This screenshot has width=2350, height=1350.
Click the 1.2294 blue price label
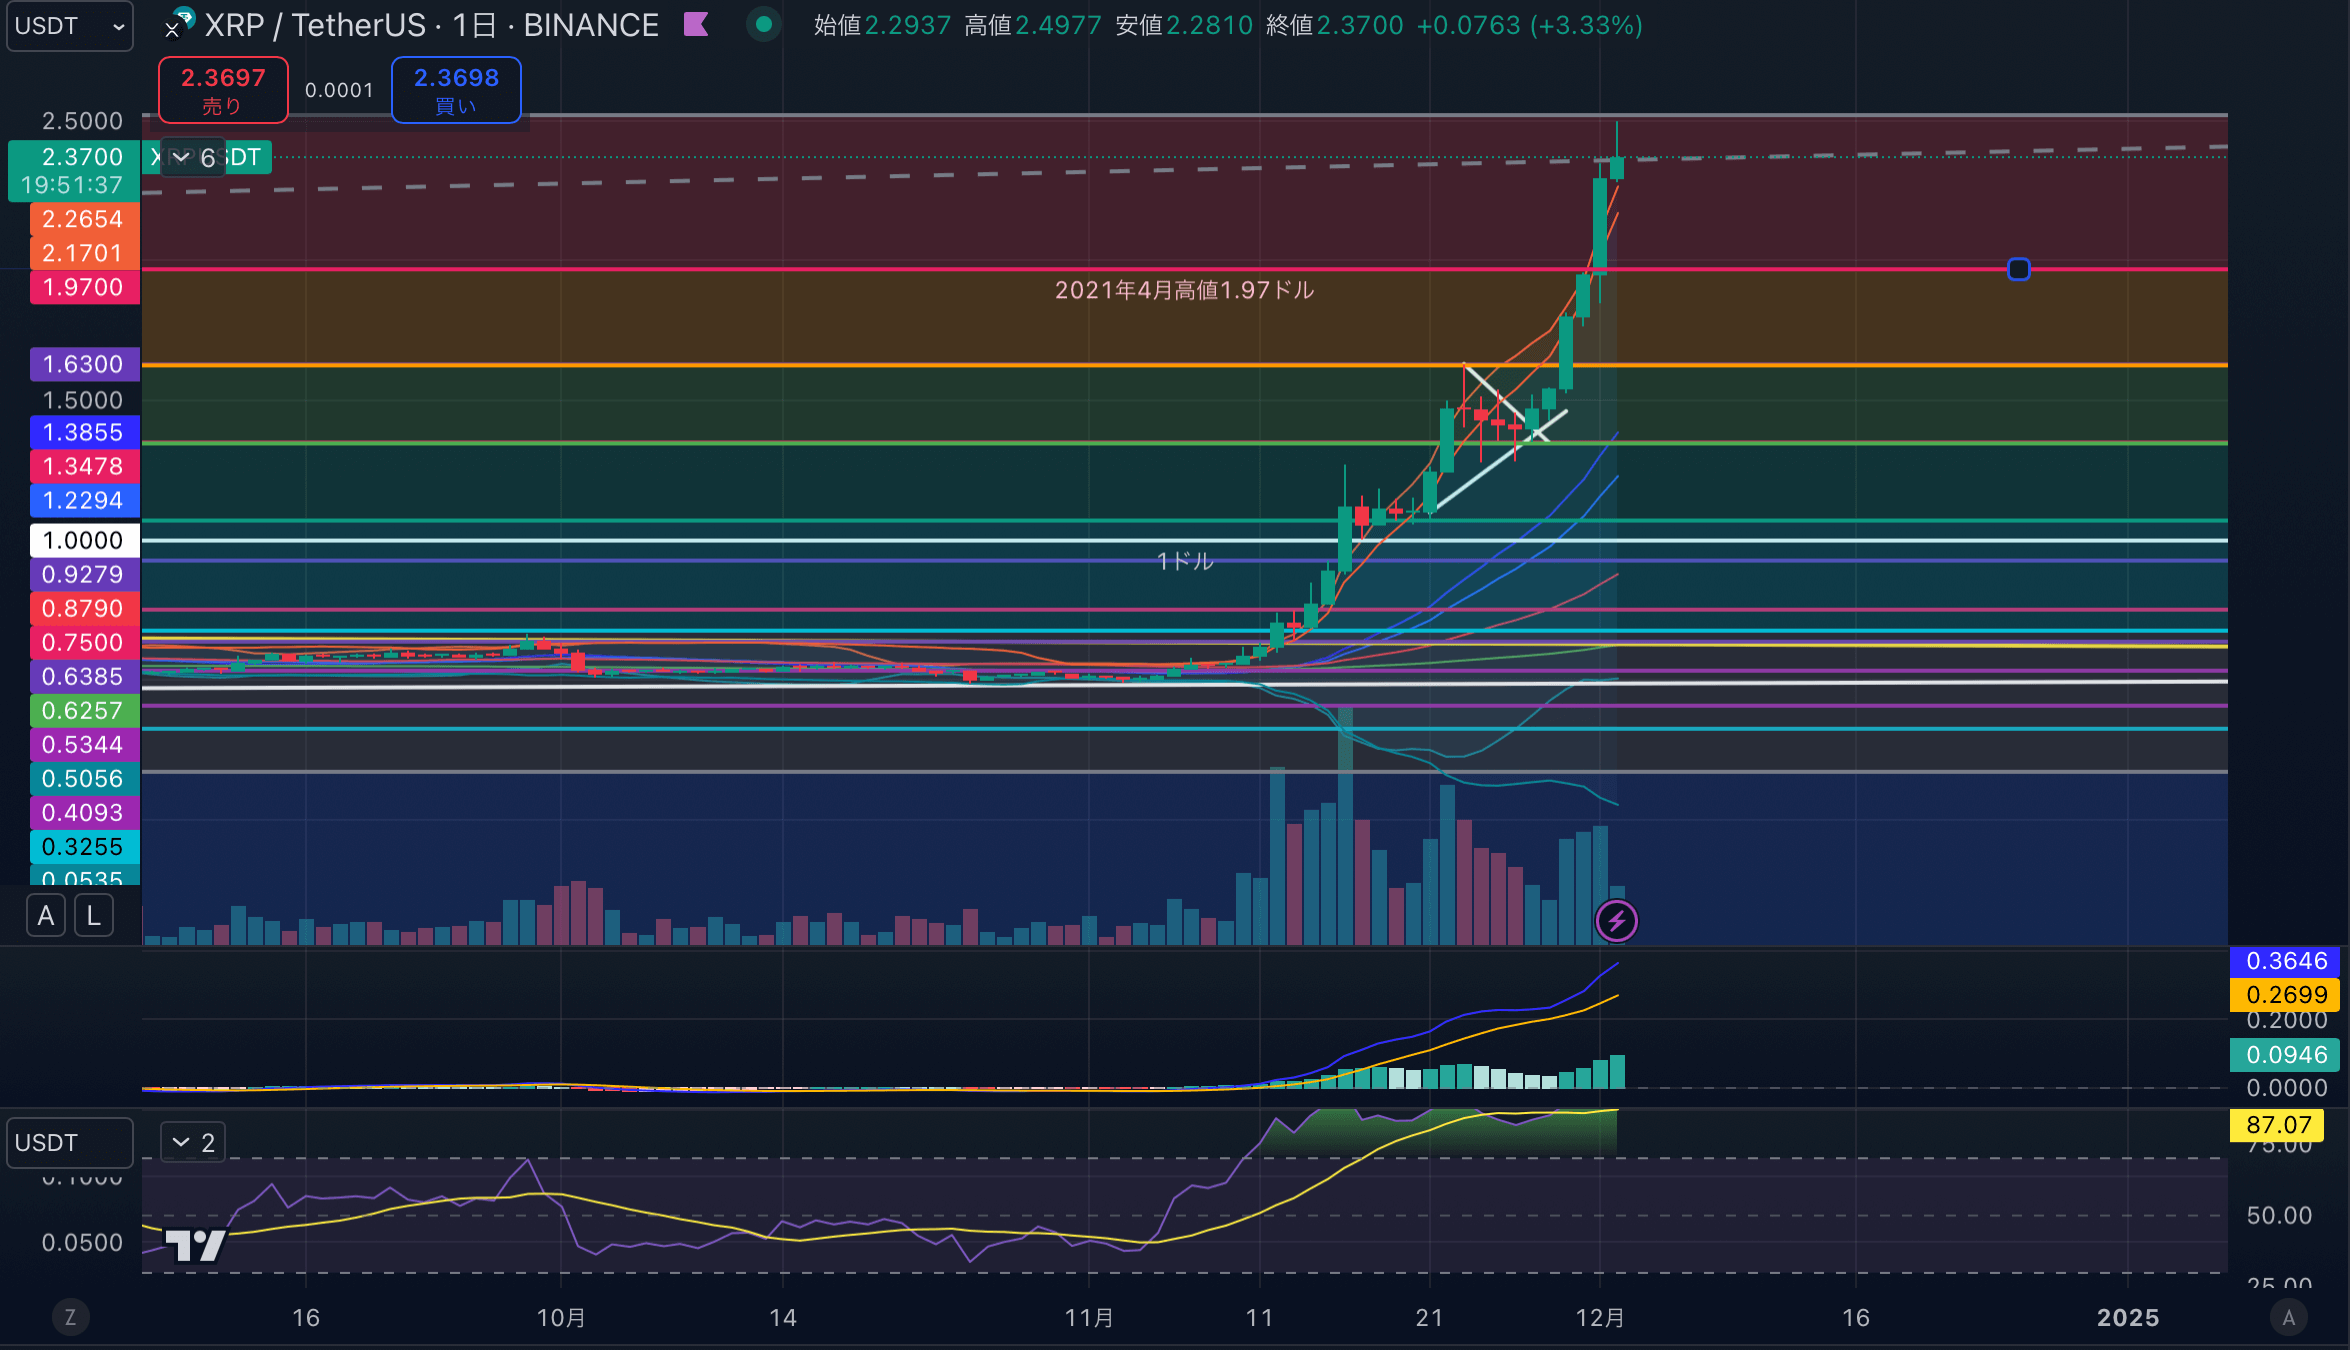click(84, 500)
